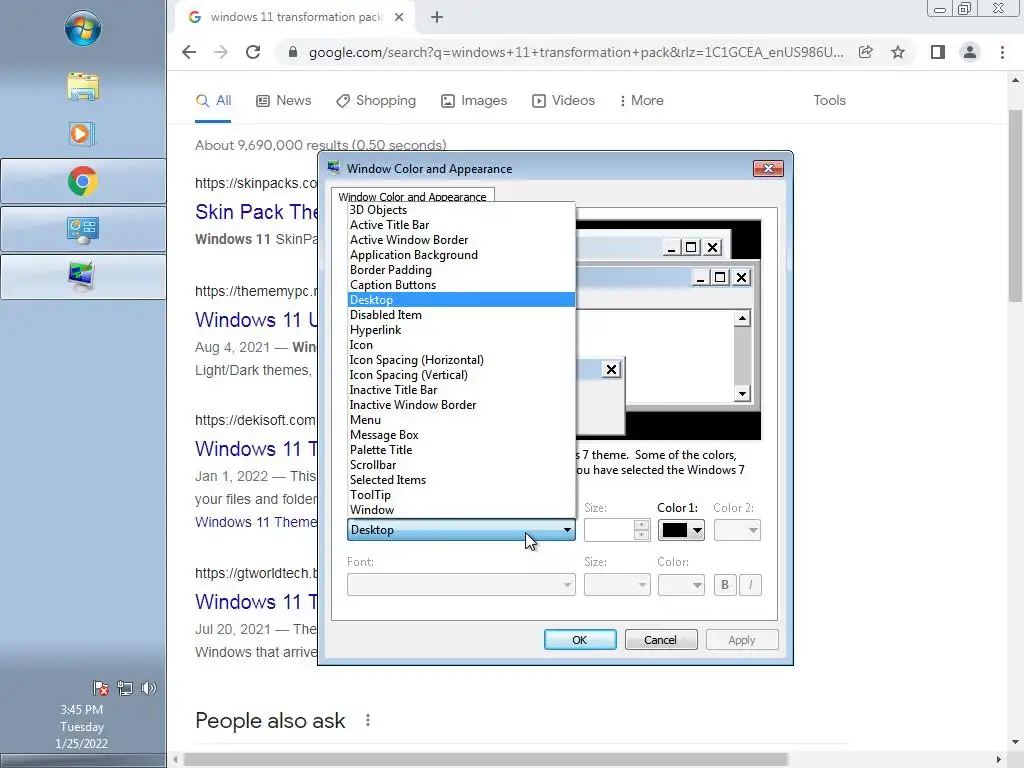The width and height of the screenshot is (1024, 768).
Task: Select Hyperlink in the item list
Action: (x=461, y=330)
